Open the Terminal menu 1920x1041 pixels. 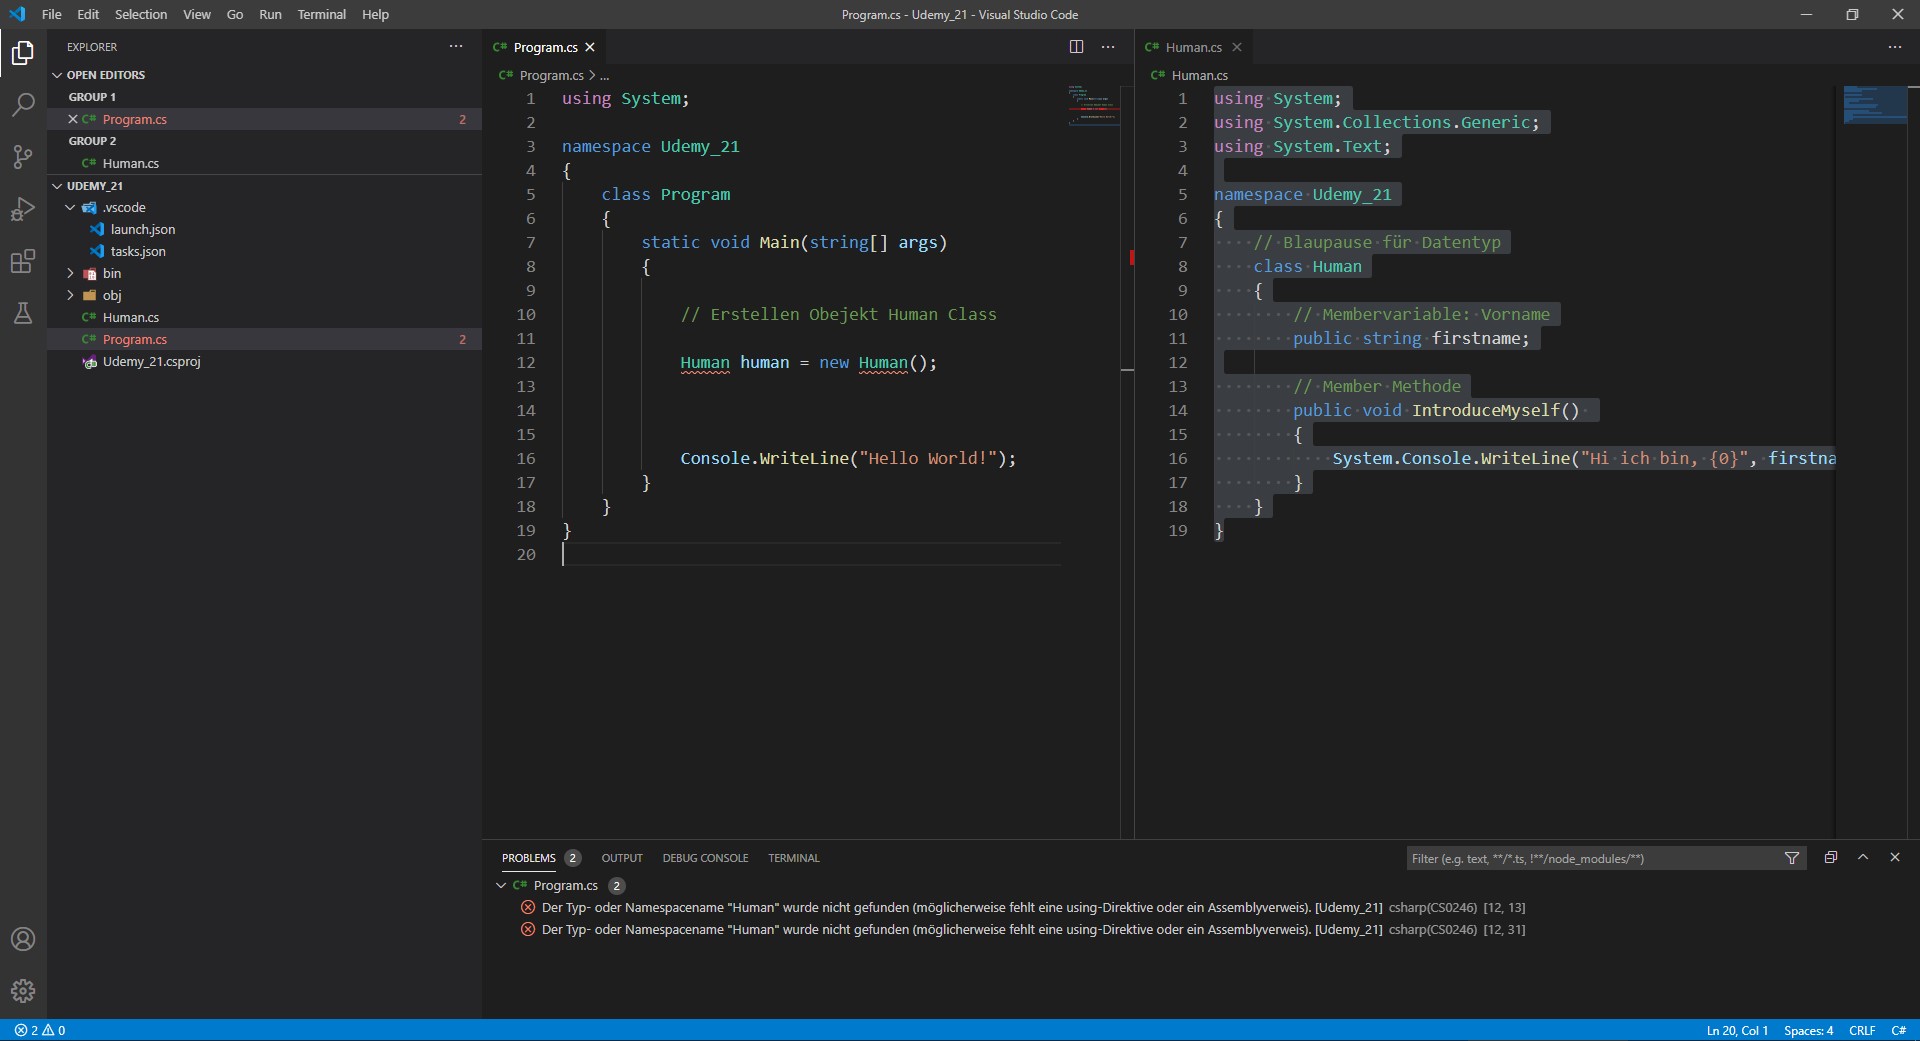(x=321, y=14)
